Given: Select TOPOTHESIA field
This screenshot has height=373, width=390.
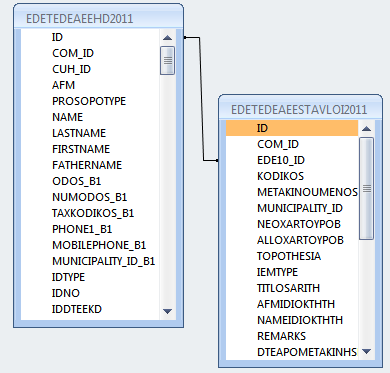Looking at the screenshot, I should pos(292,256).
